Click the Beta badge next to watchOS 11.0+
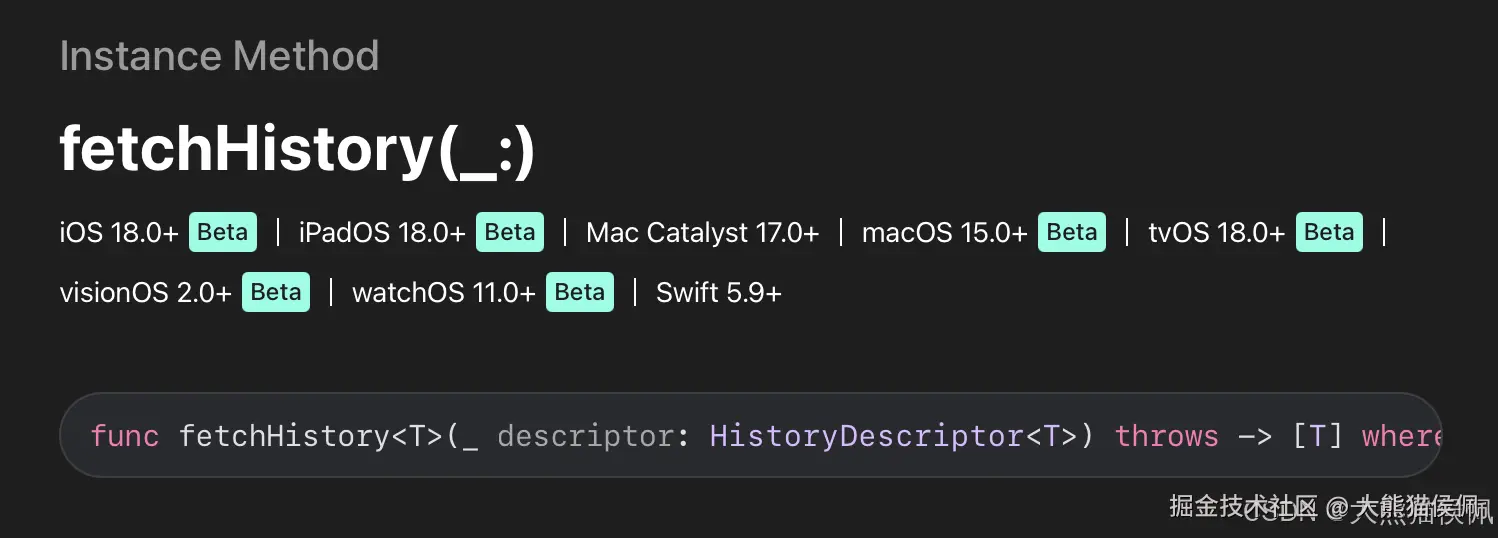 580,292
